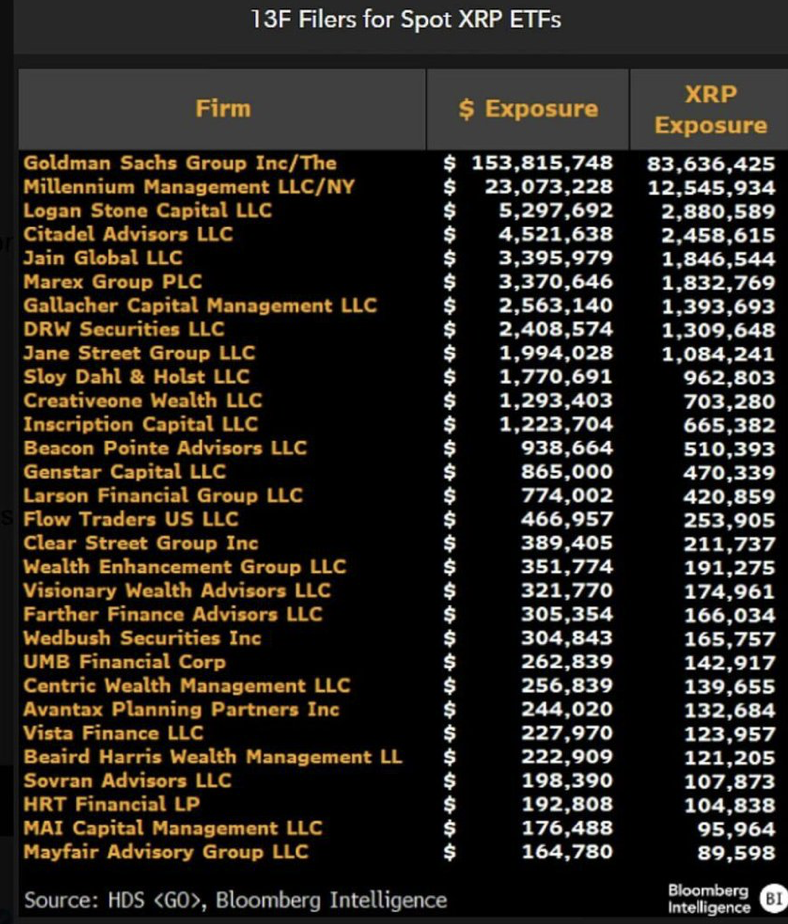
Task: Click the Firm column header
Action: [223, 109]
